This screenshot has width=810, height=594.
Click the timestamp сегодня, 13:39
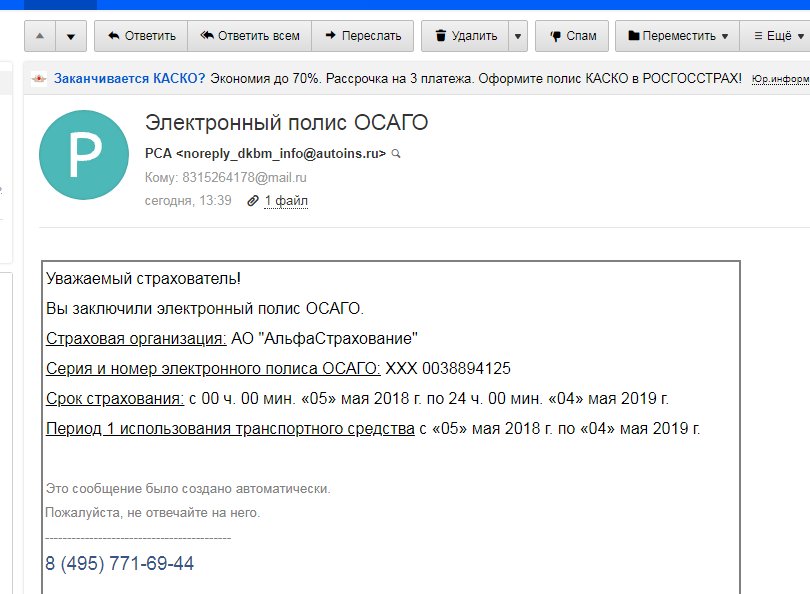click(x=188, y=200)
